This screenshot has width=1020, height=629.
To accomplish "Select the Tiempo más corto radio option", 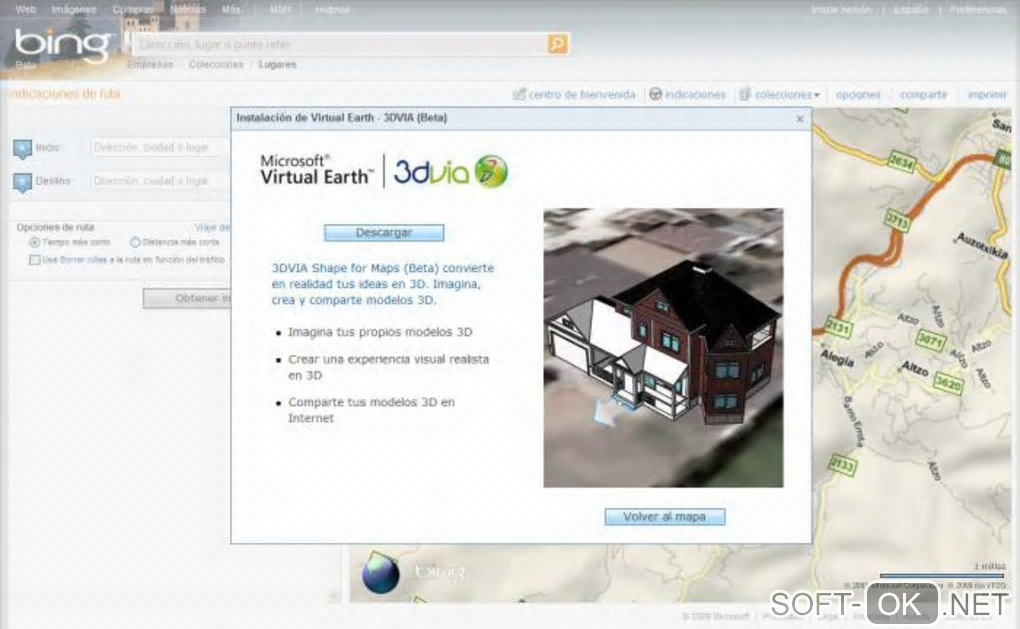I will coord(34,242).
